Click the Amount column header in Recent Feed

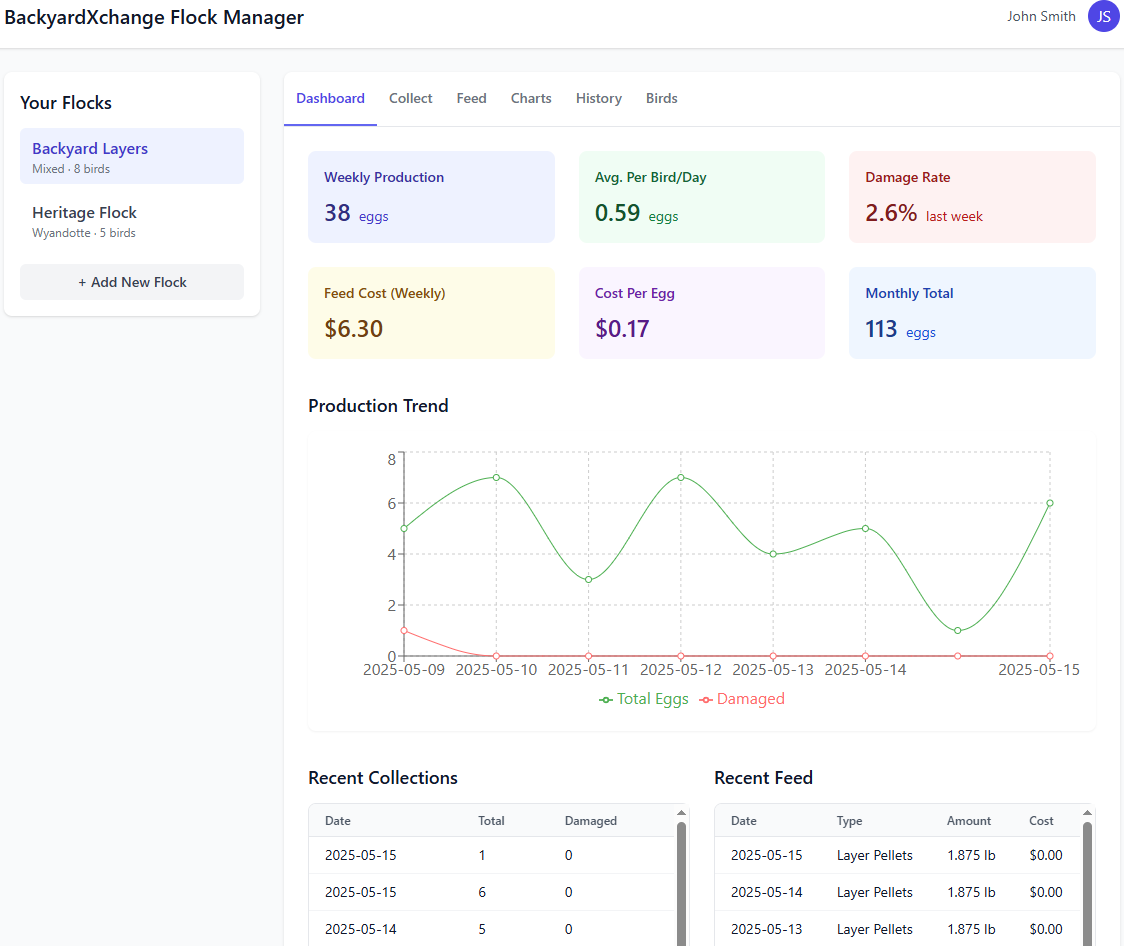pos(969,821)
